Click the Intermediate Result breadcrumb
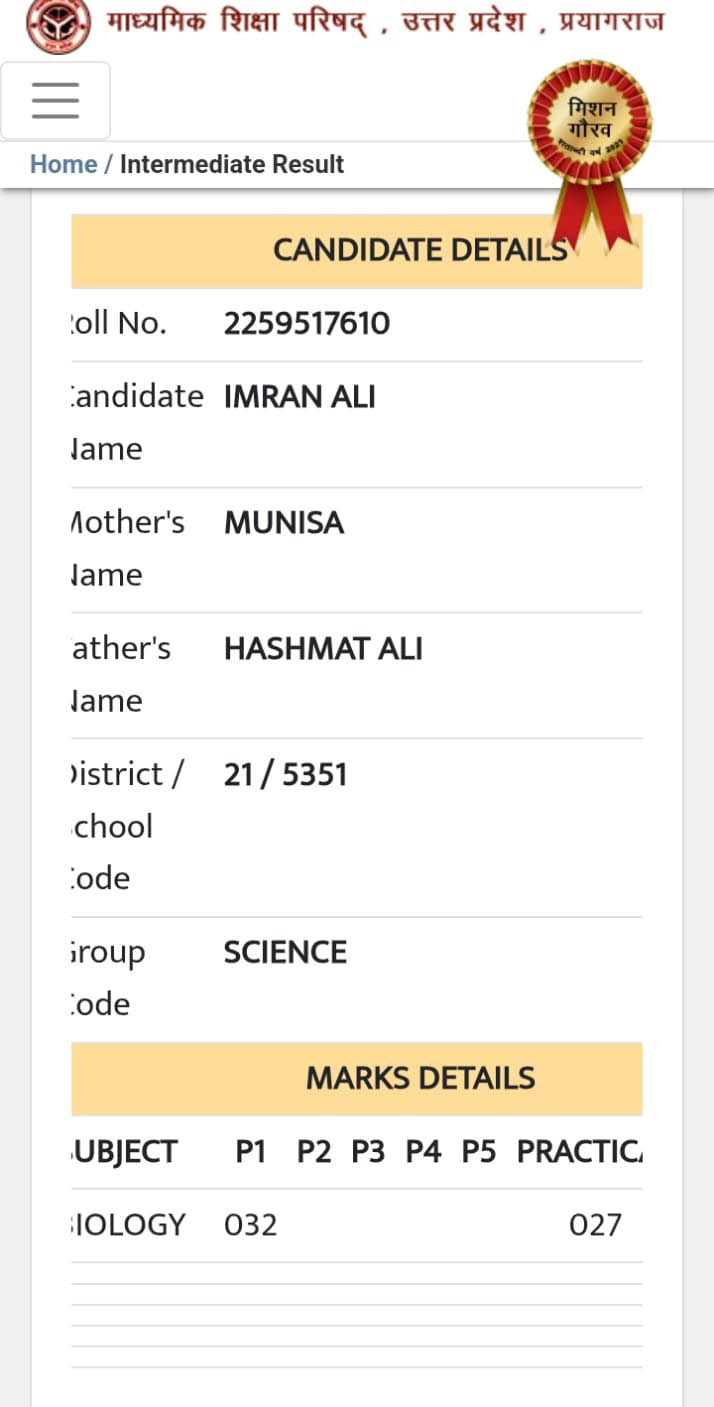Image resolution: width=714 pixels, height=1407 pixels. [x=232, y=164]
